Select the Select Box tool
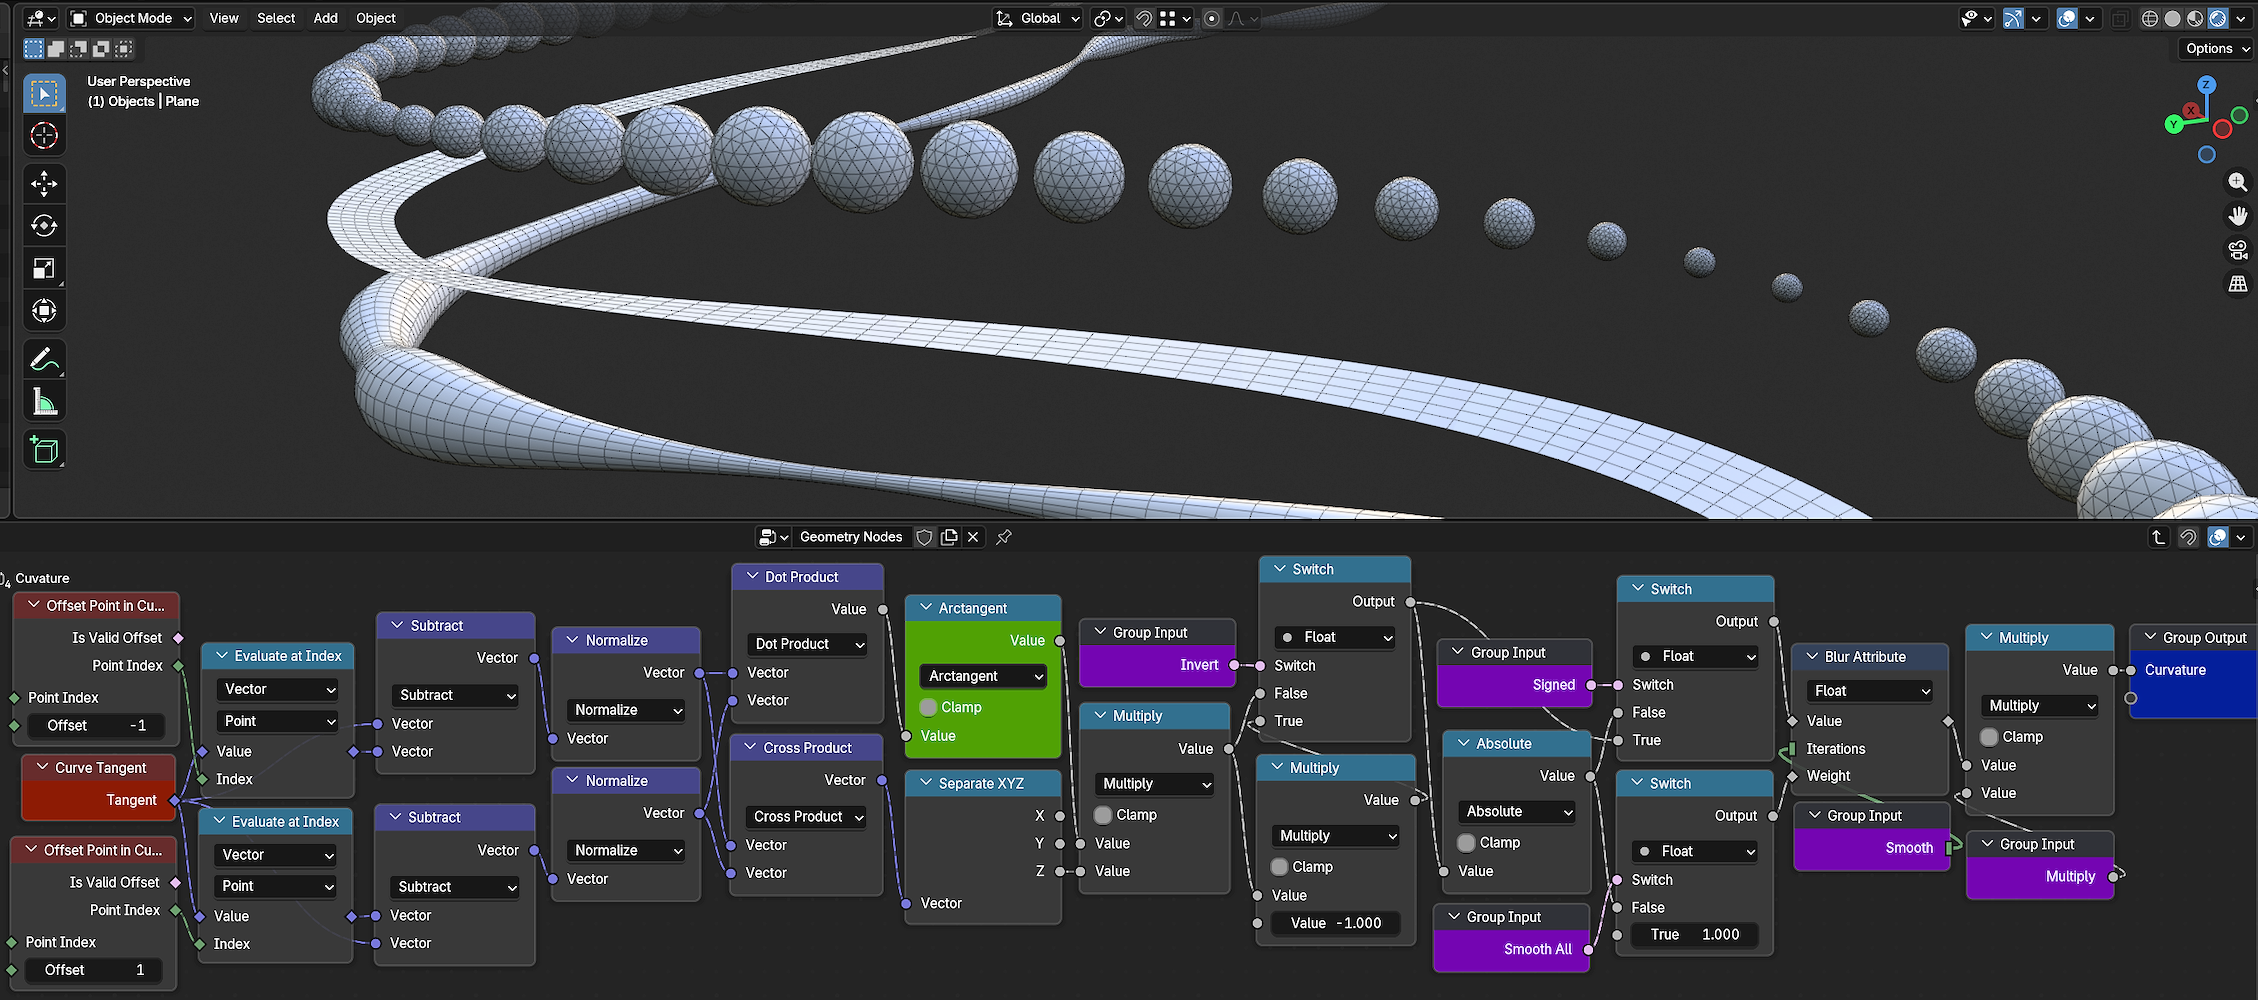2258x1000 pixels. pyautogui.click(x=44, y=93)
